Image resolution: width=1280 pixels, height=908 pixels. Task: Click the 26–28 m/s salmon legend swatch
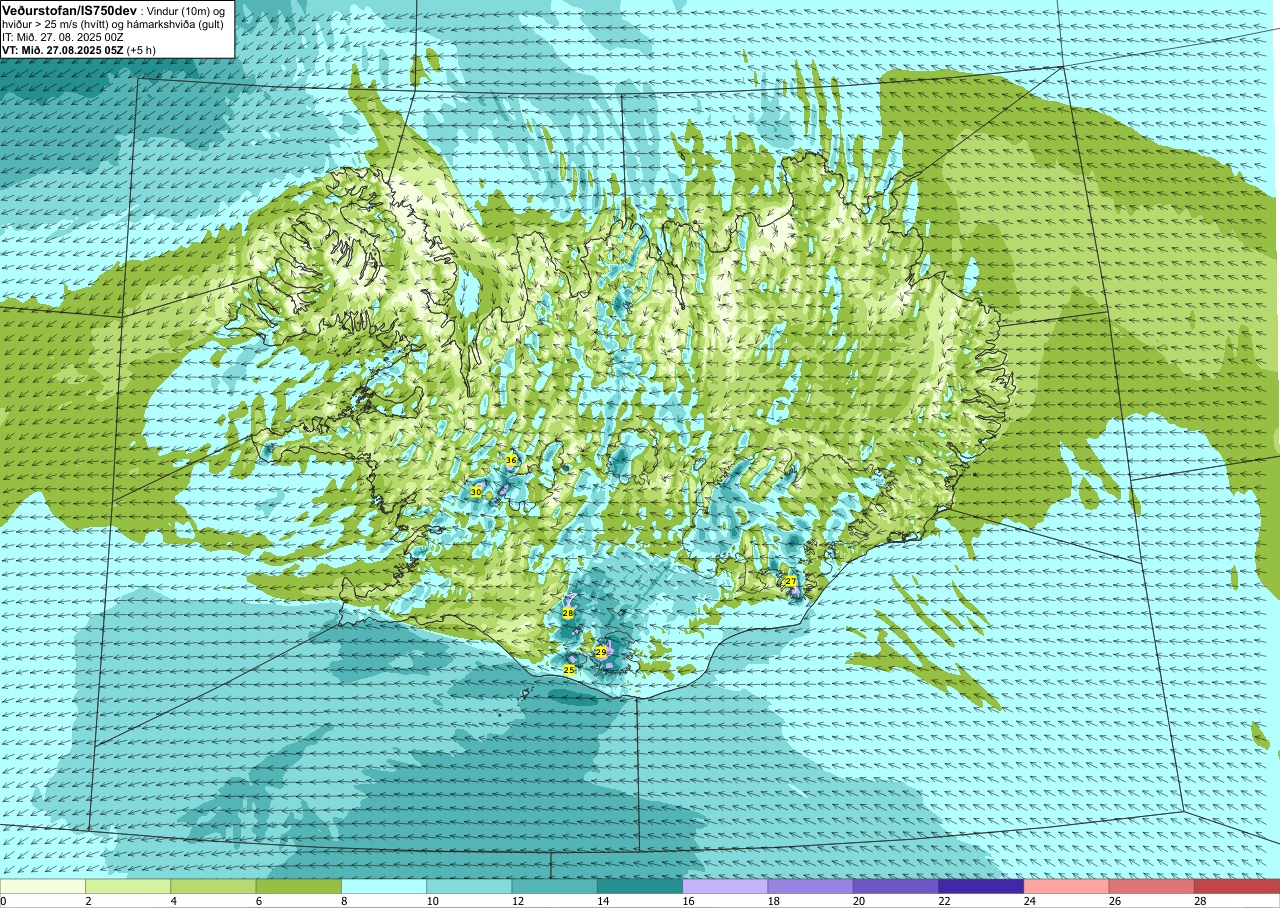coord(1152,886)
